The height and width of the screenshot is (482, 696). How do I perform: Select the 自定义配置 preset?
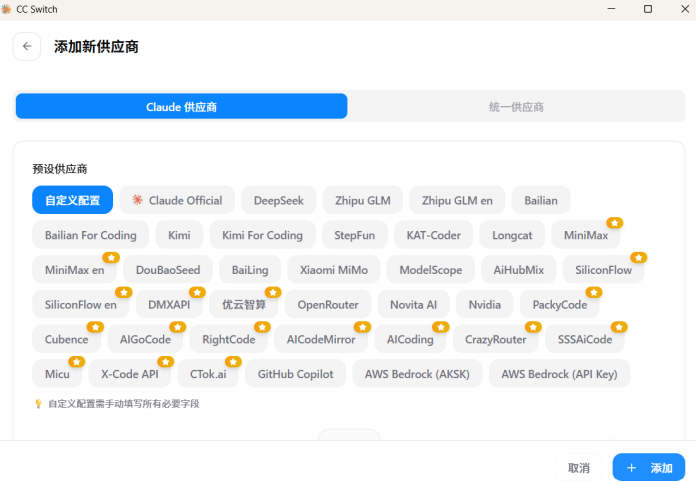coord(72,200)
